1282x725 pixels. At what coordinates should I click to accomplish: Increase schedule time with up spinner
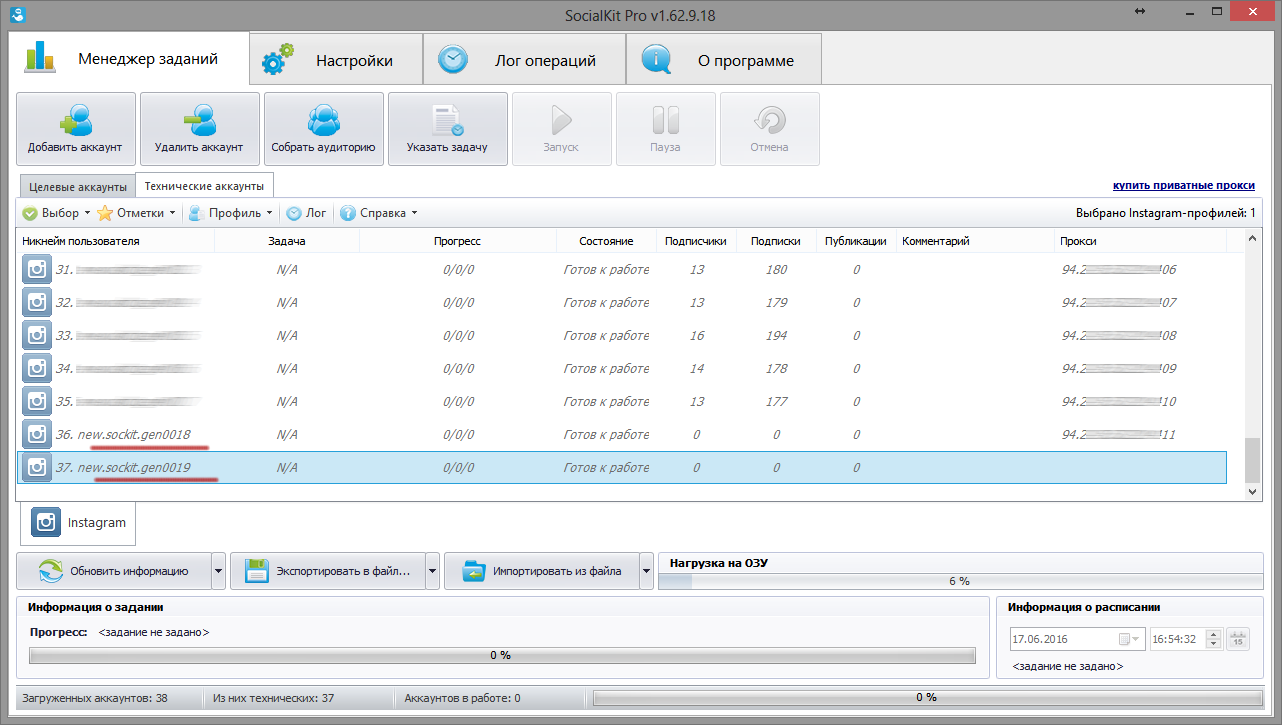[x=1214, y=635]
